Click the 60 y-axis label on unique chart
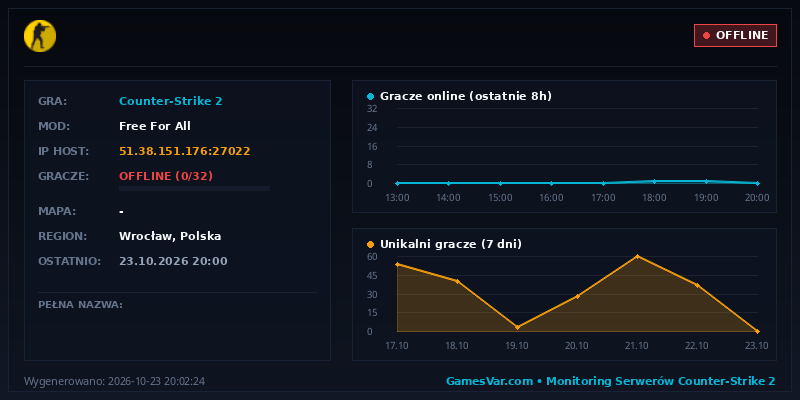Image resolution: width=800 pixels, height=400 pixels. 372,257
